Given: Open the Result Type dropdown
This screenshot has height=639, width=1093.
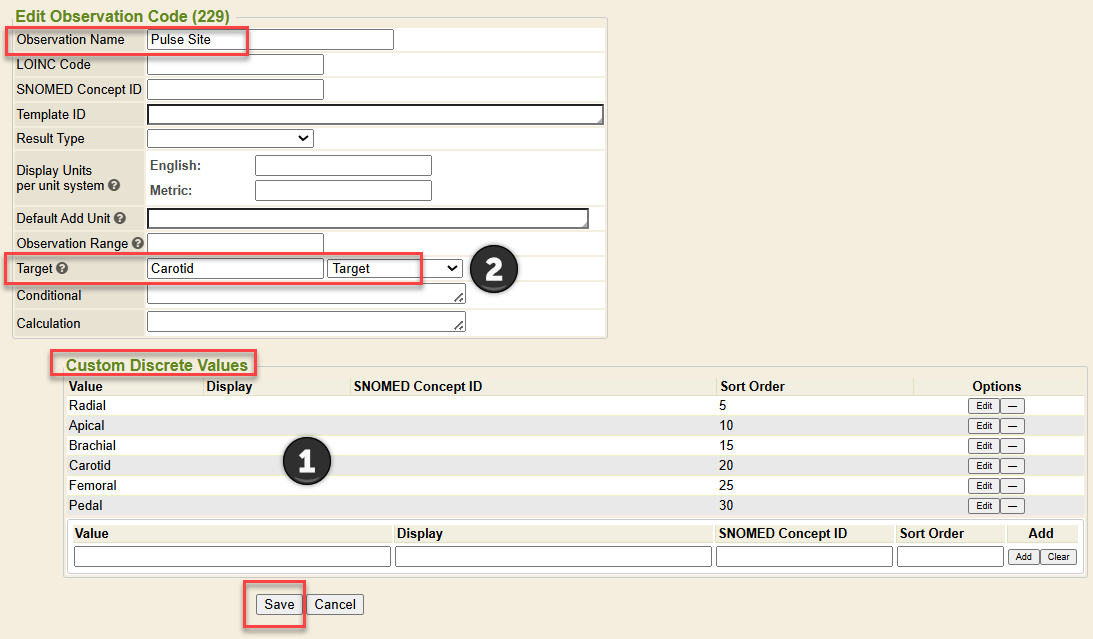Looking at the screenshot, I should pyautogui.click(x=230, y=139).
